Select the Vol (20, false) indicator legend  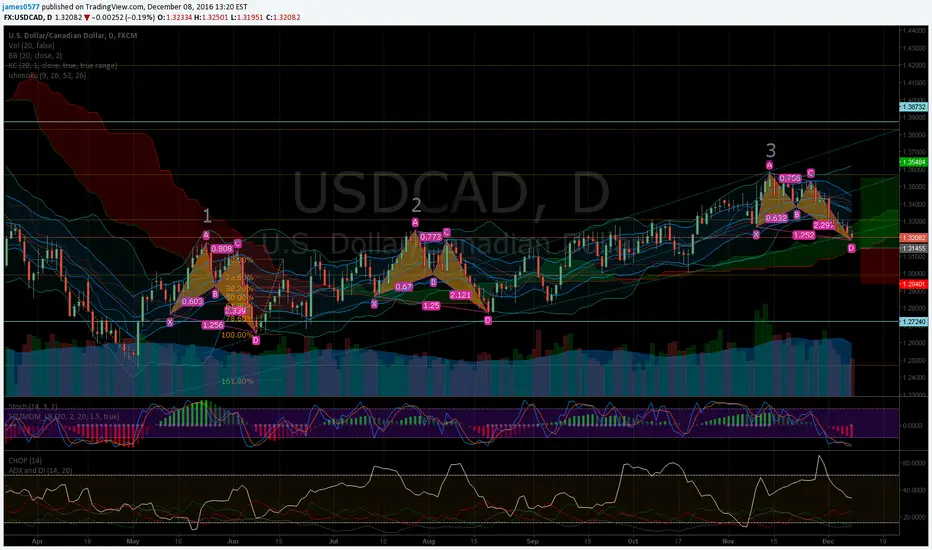coord(32,45)
